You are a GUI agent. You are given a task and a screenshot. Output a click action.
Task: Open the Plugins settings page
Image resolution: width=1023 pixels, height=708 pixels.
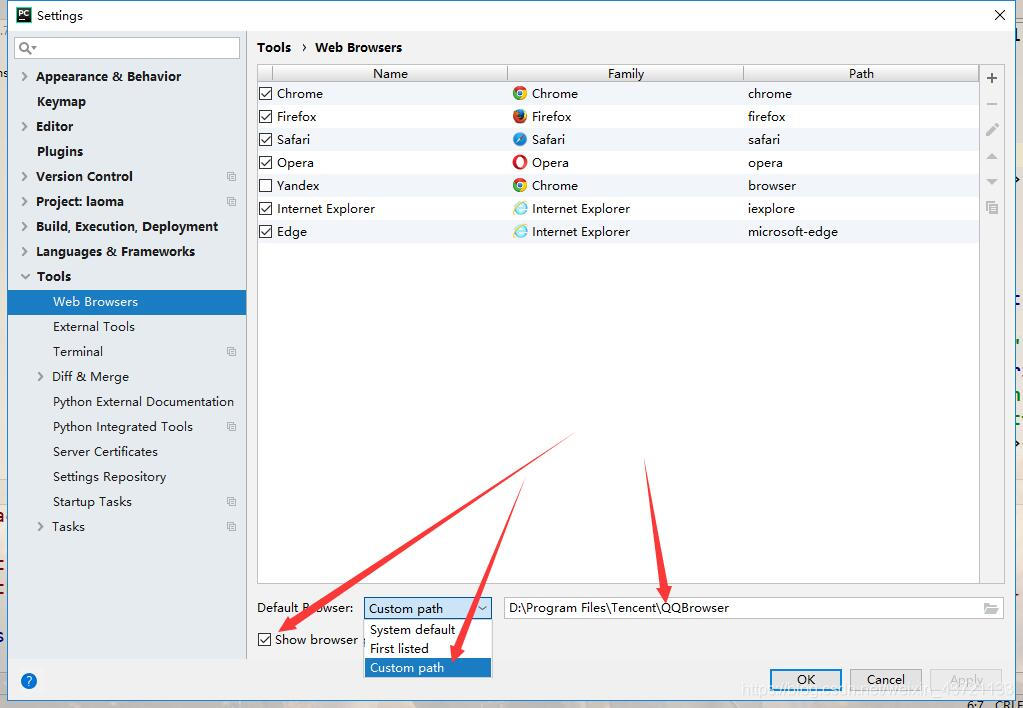point(60,151)
